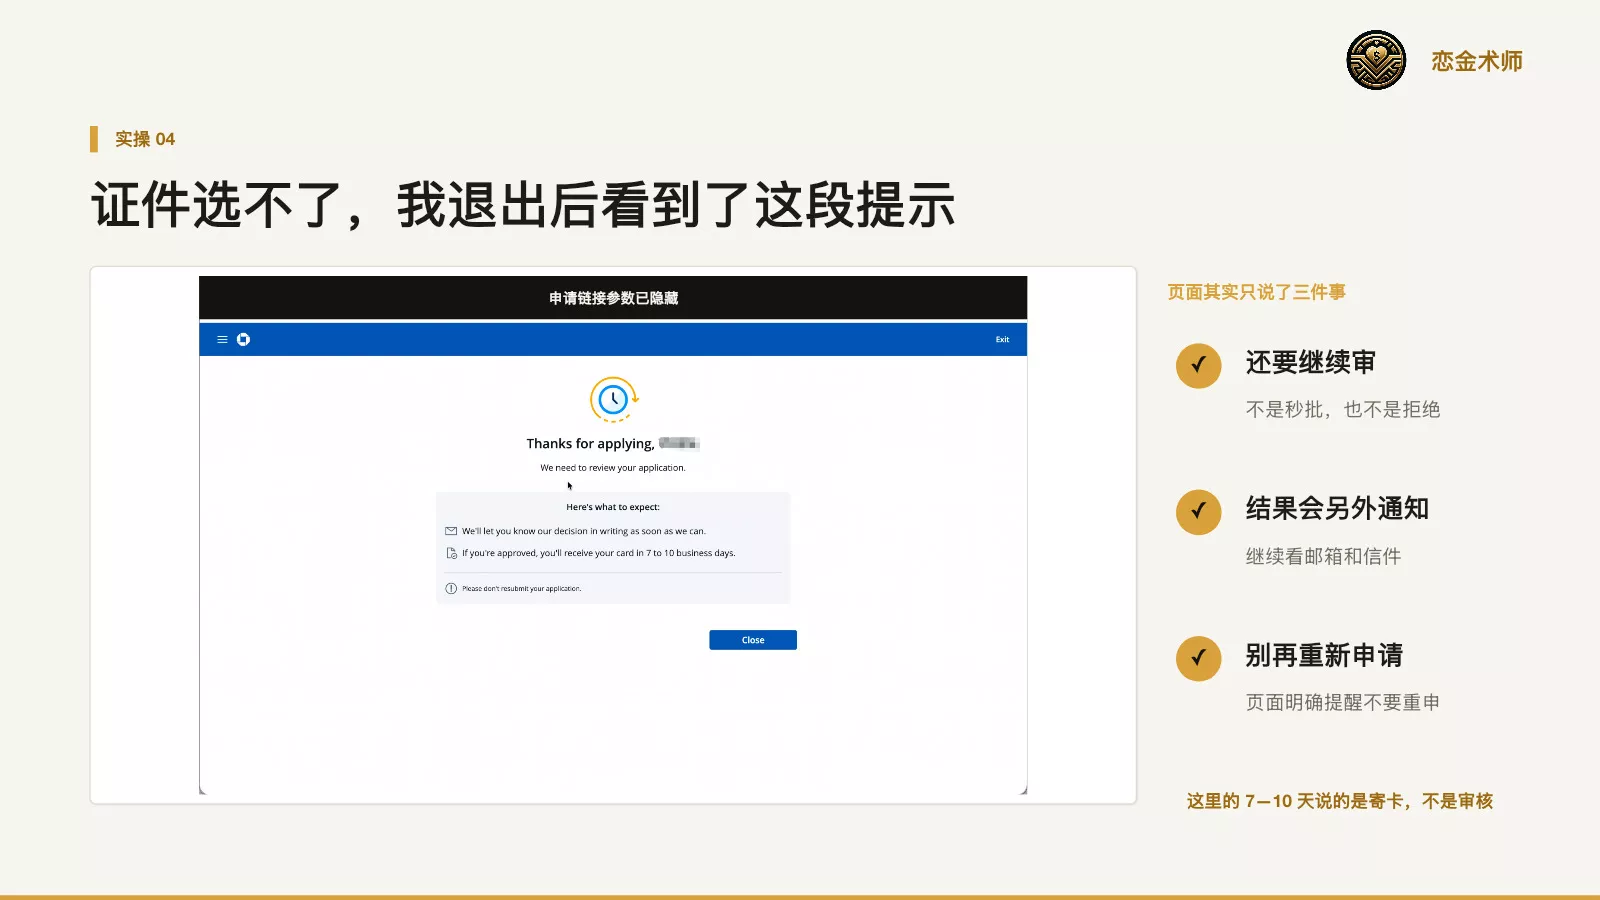
Task: Click the 还要继续审 heading text
Action: [x=1310, y=362]
